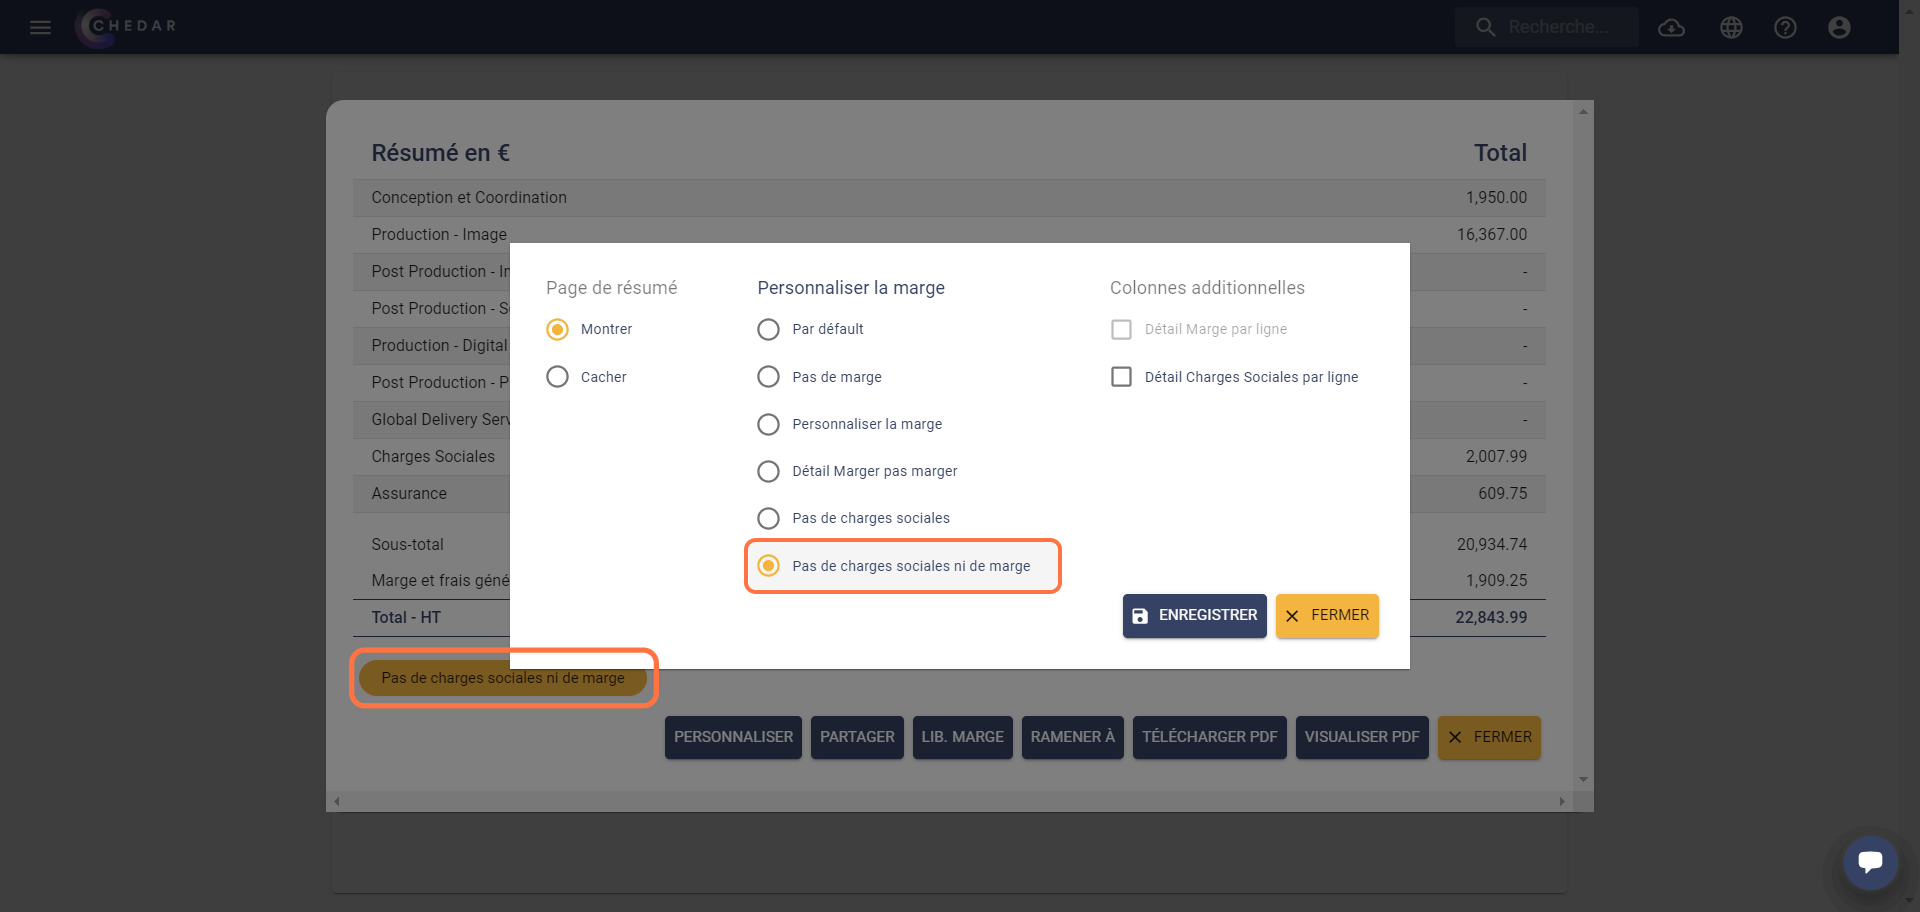This screenshot has height=912, width=1920.
Task: Click the scroll-right arrow of the summary panel
Action: click(x=1562, y=801)
